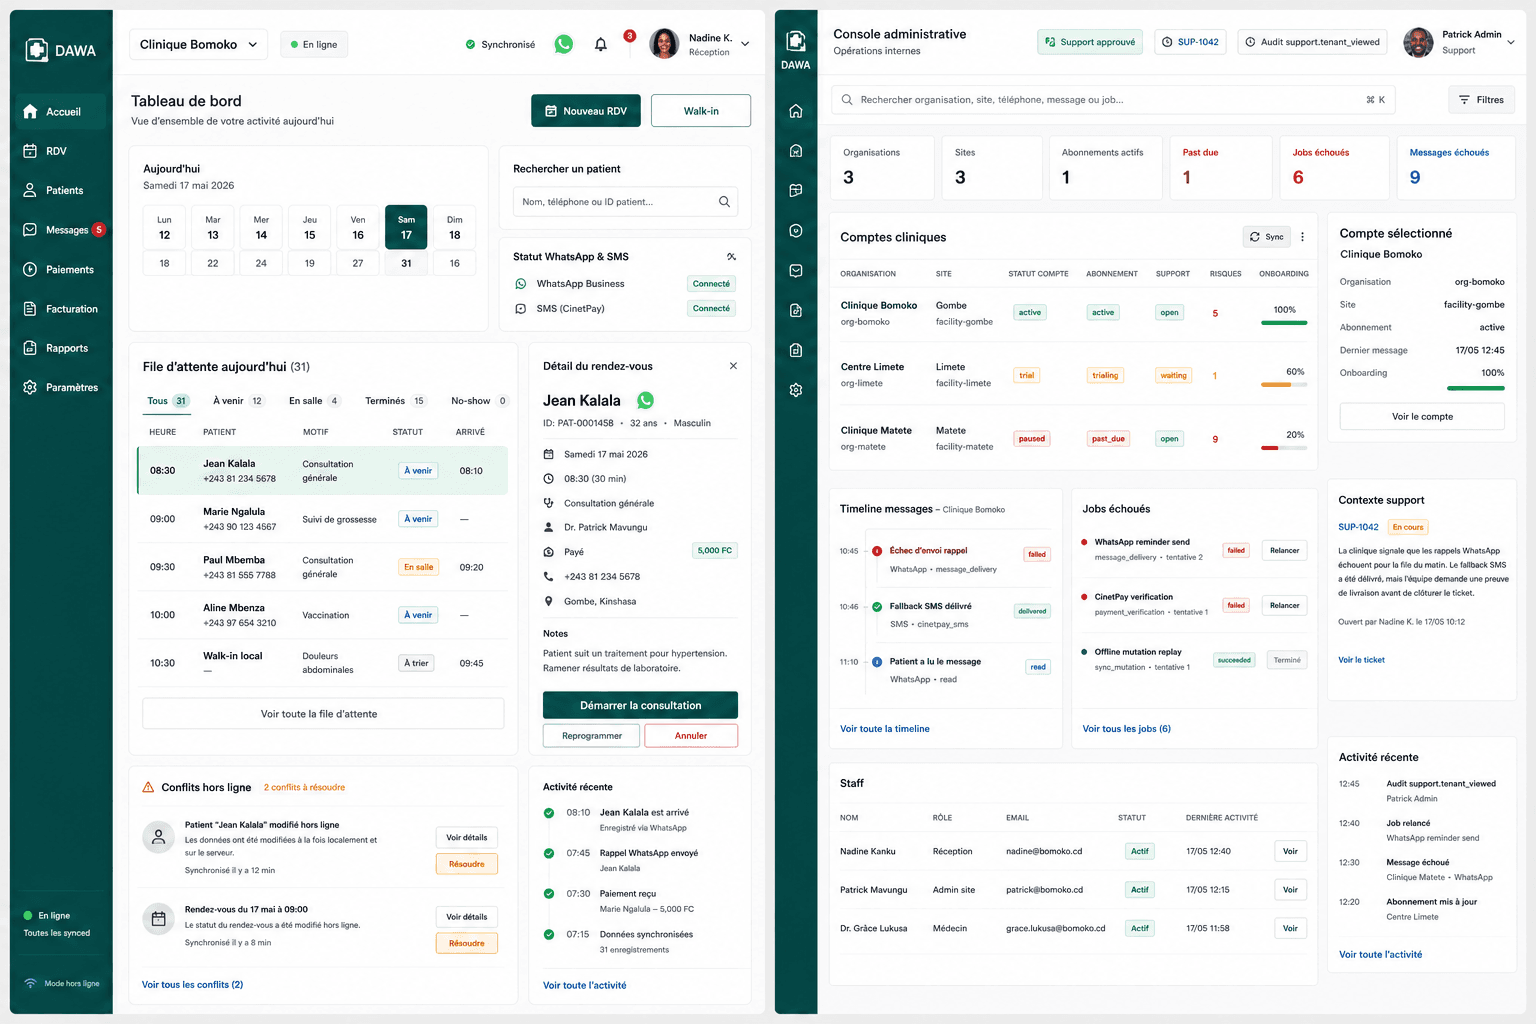Click Nadine K.'s profile avatar

pyautogui.click(x=664, y=44)
